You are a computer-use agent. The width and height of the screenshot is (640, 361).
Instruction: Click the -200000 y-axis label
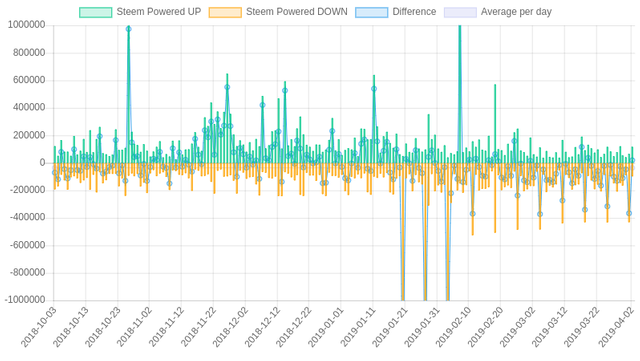point(27,190)
